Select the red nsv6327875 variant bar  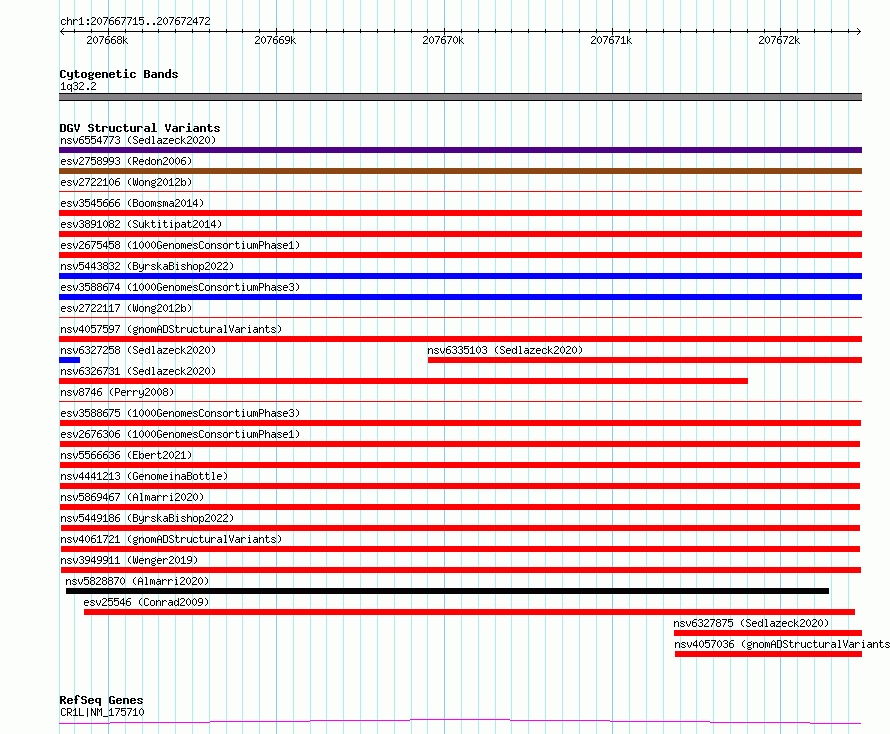pos(768,633)
